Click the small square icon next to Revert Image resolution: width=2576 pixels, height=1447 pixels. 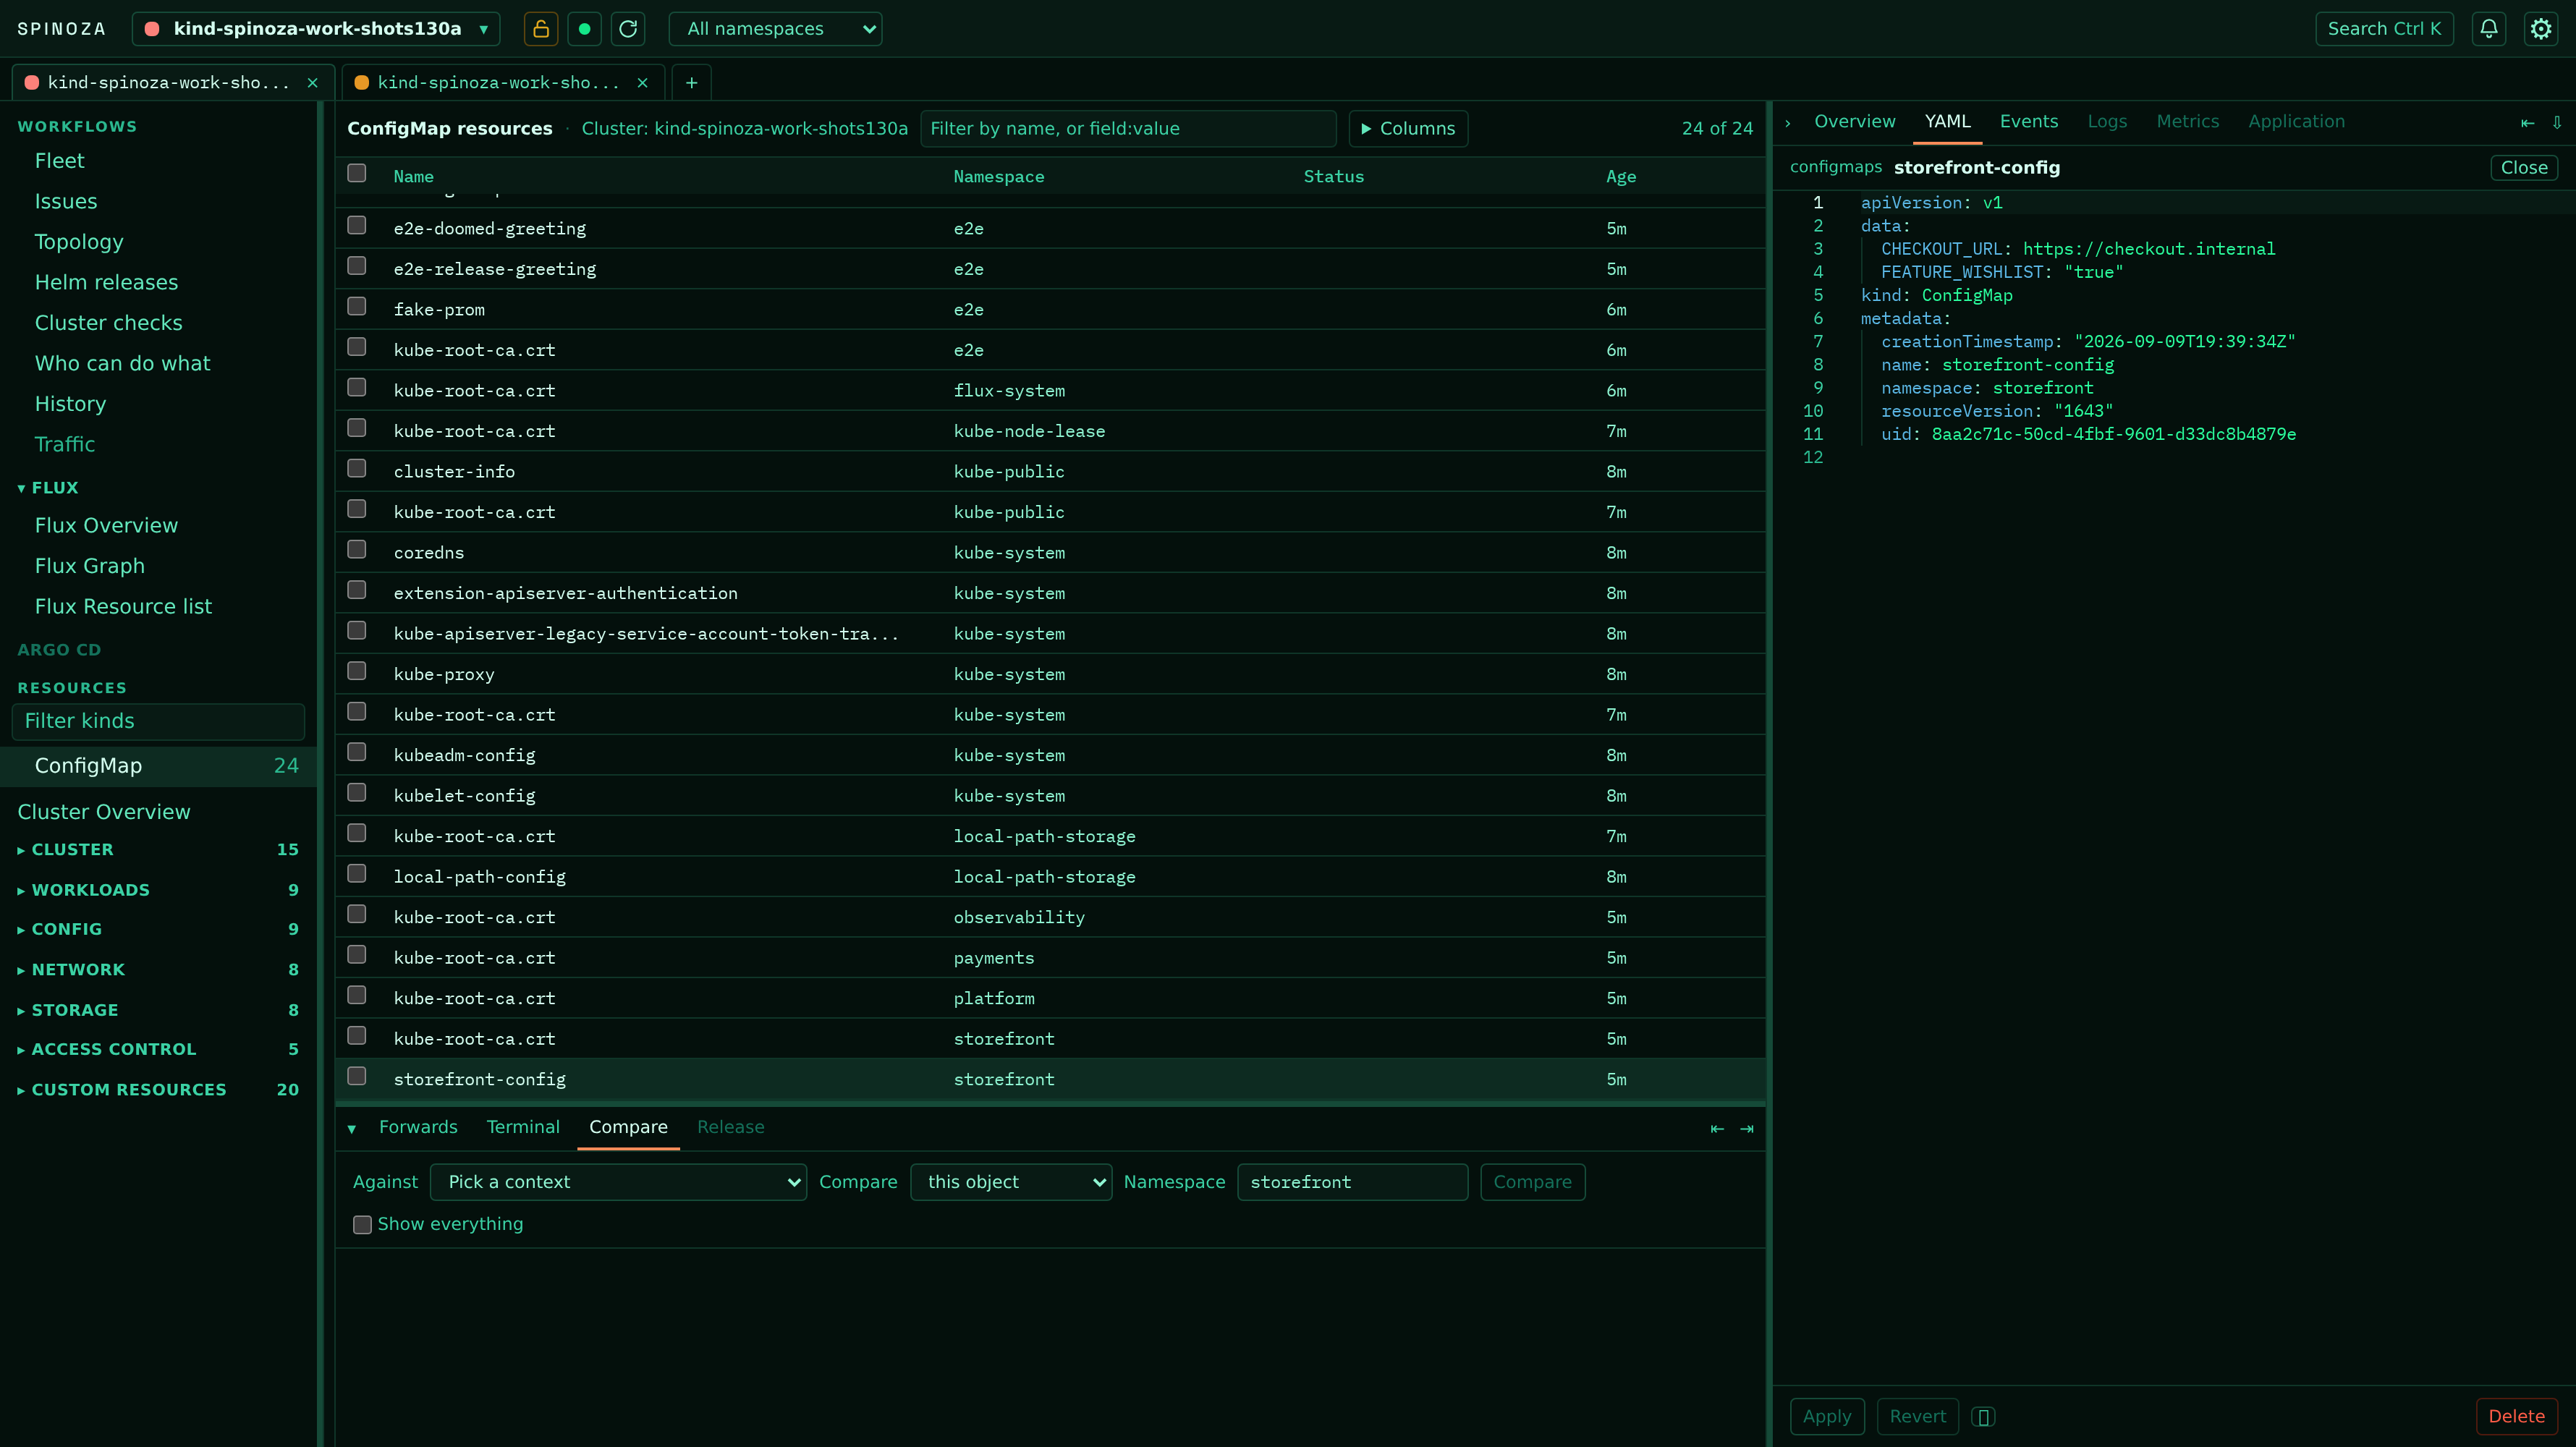point(1984,1417)
